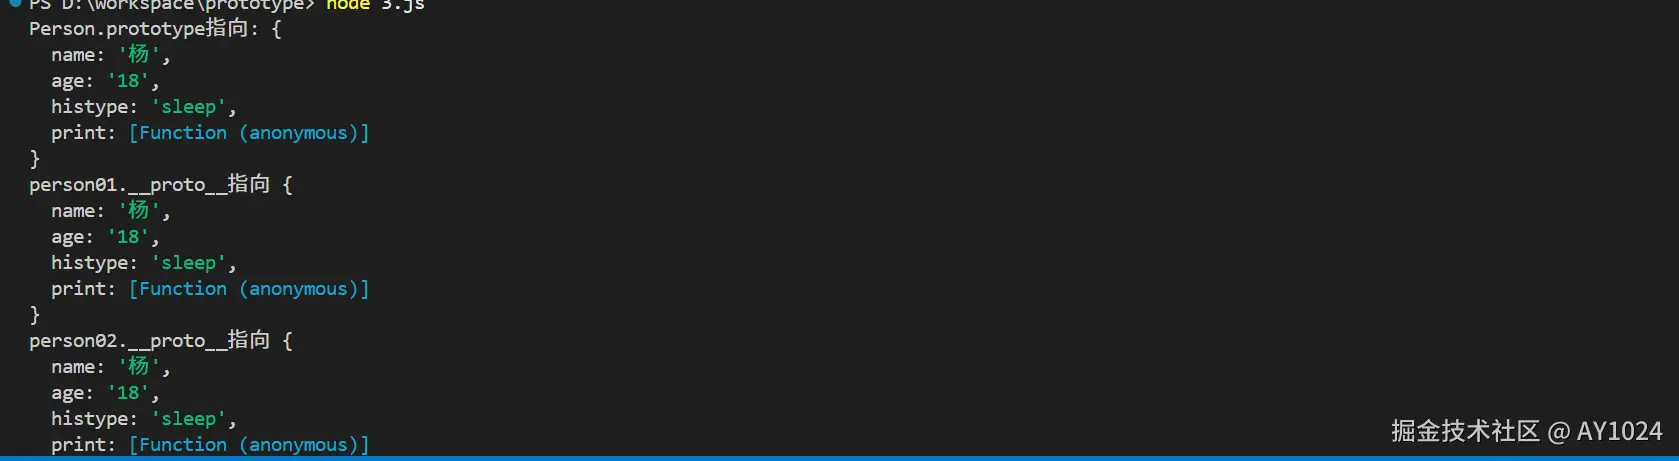
Task: Click the blue command decoration dot
Action: point(15,3)
